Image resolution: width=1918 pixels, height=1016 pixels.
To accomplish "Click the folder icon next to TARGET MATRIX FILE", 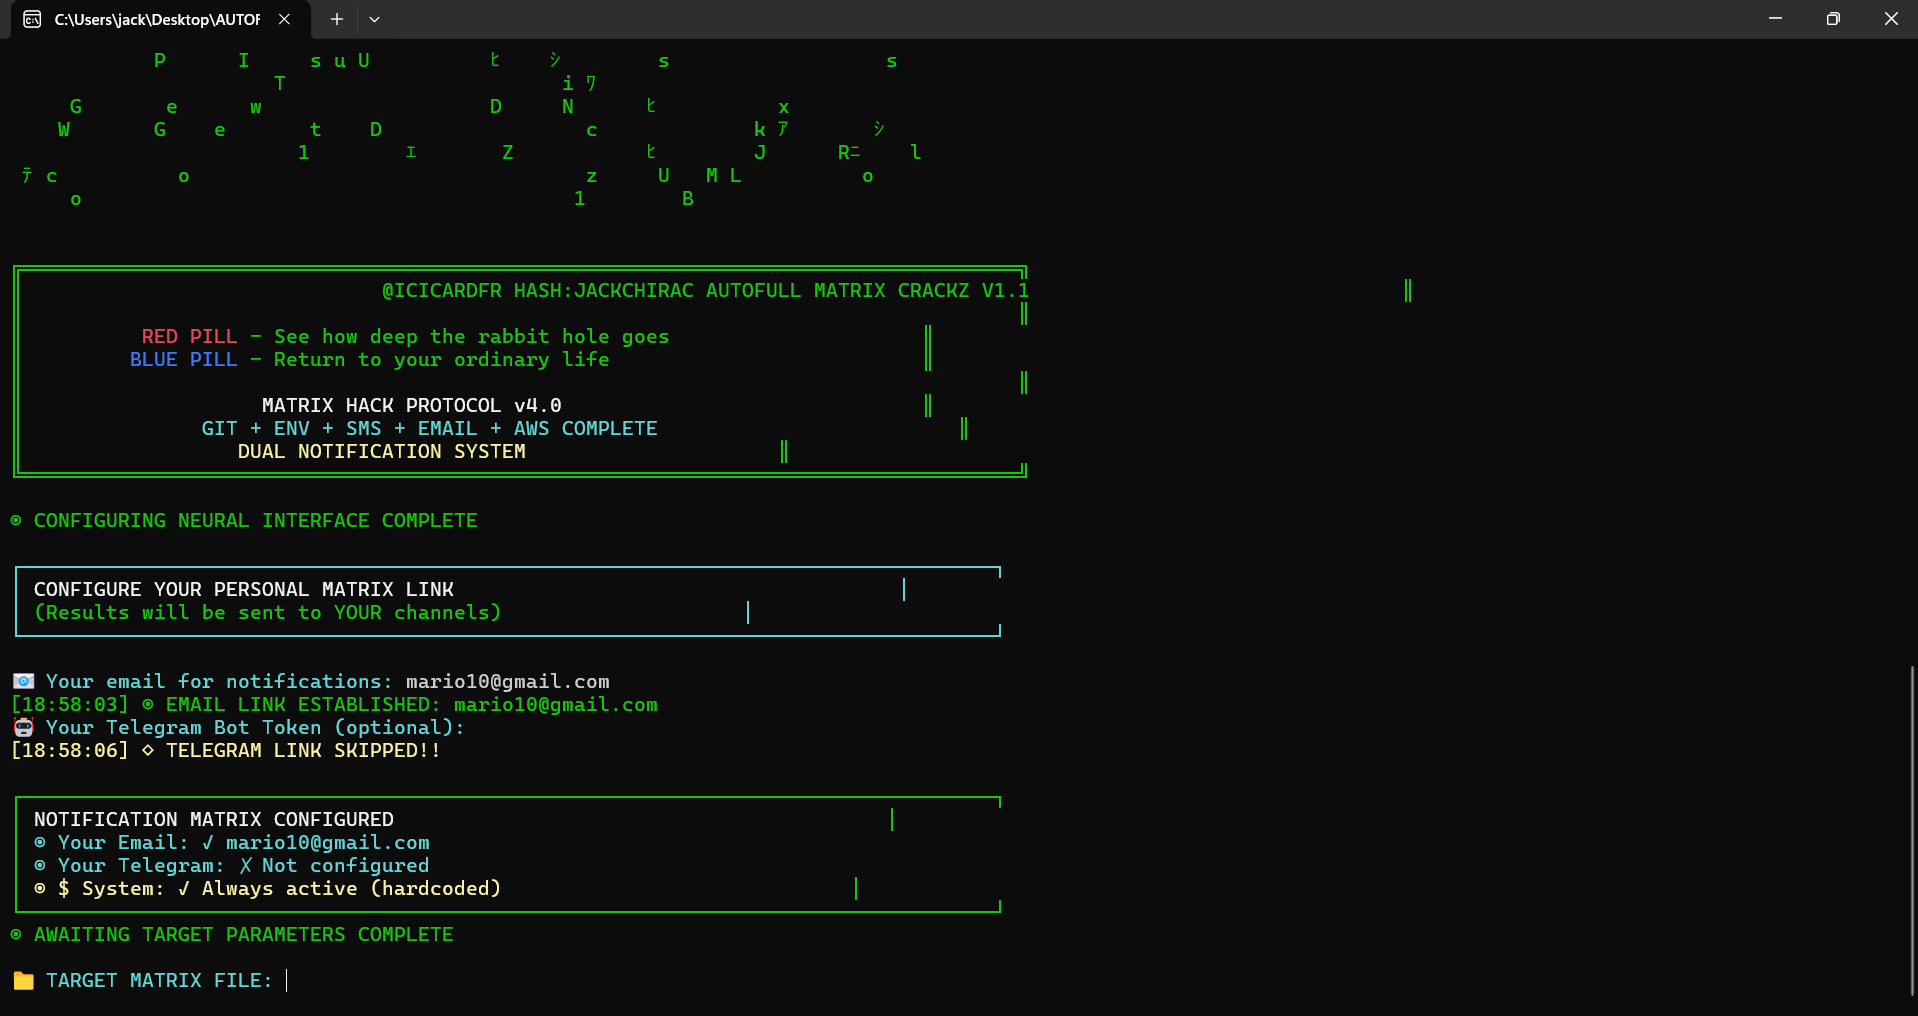I will 23,981.
